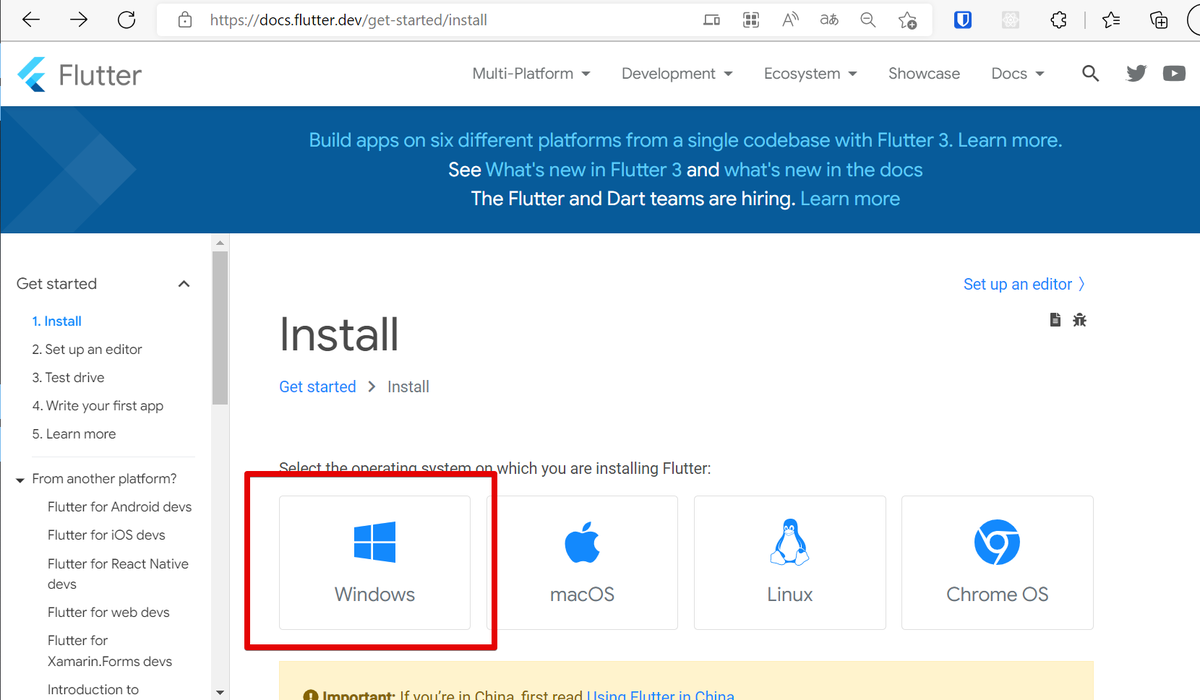The width and height of the screenshot is (1200, 700).
Task: Go back with the browser back arrow
Action: point(31,20)
